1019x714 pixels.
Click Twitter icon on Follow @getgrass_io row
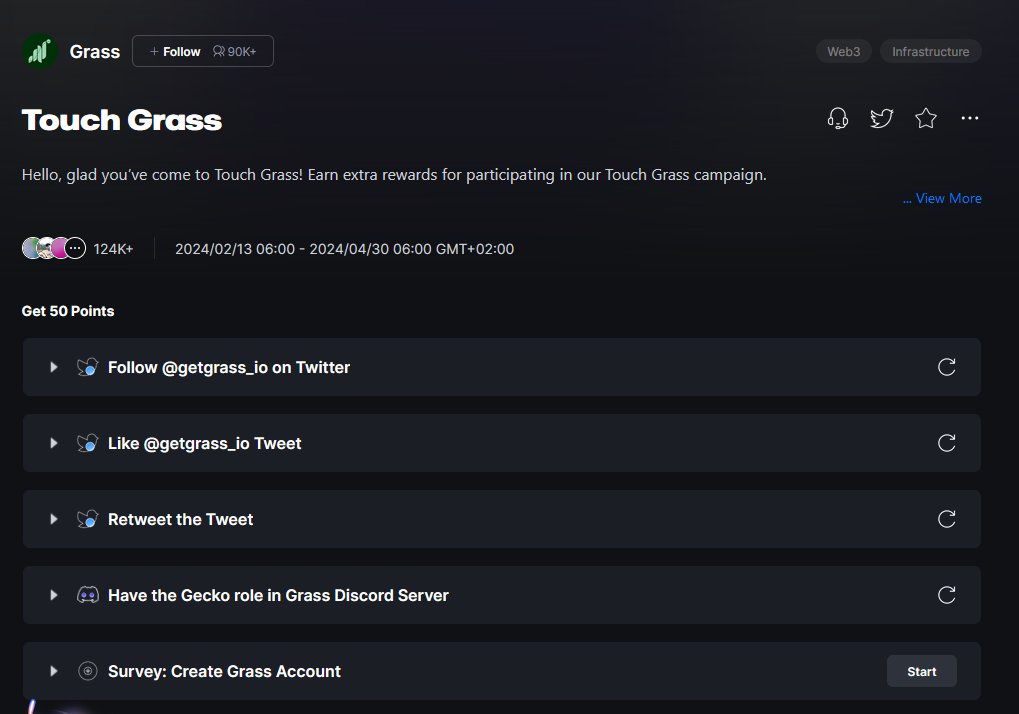point(88,367)
